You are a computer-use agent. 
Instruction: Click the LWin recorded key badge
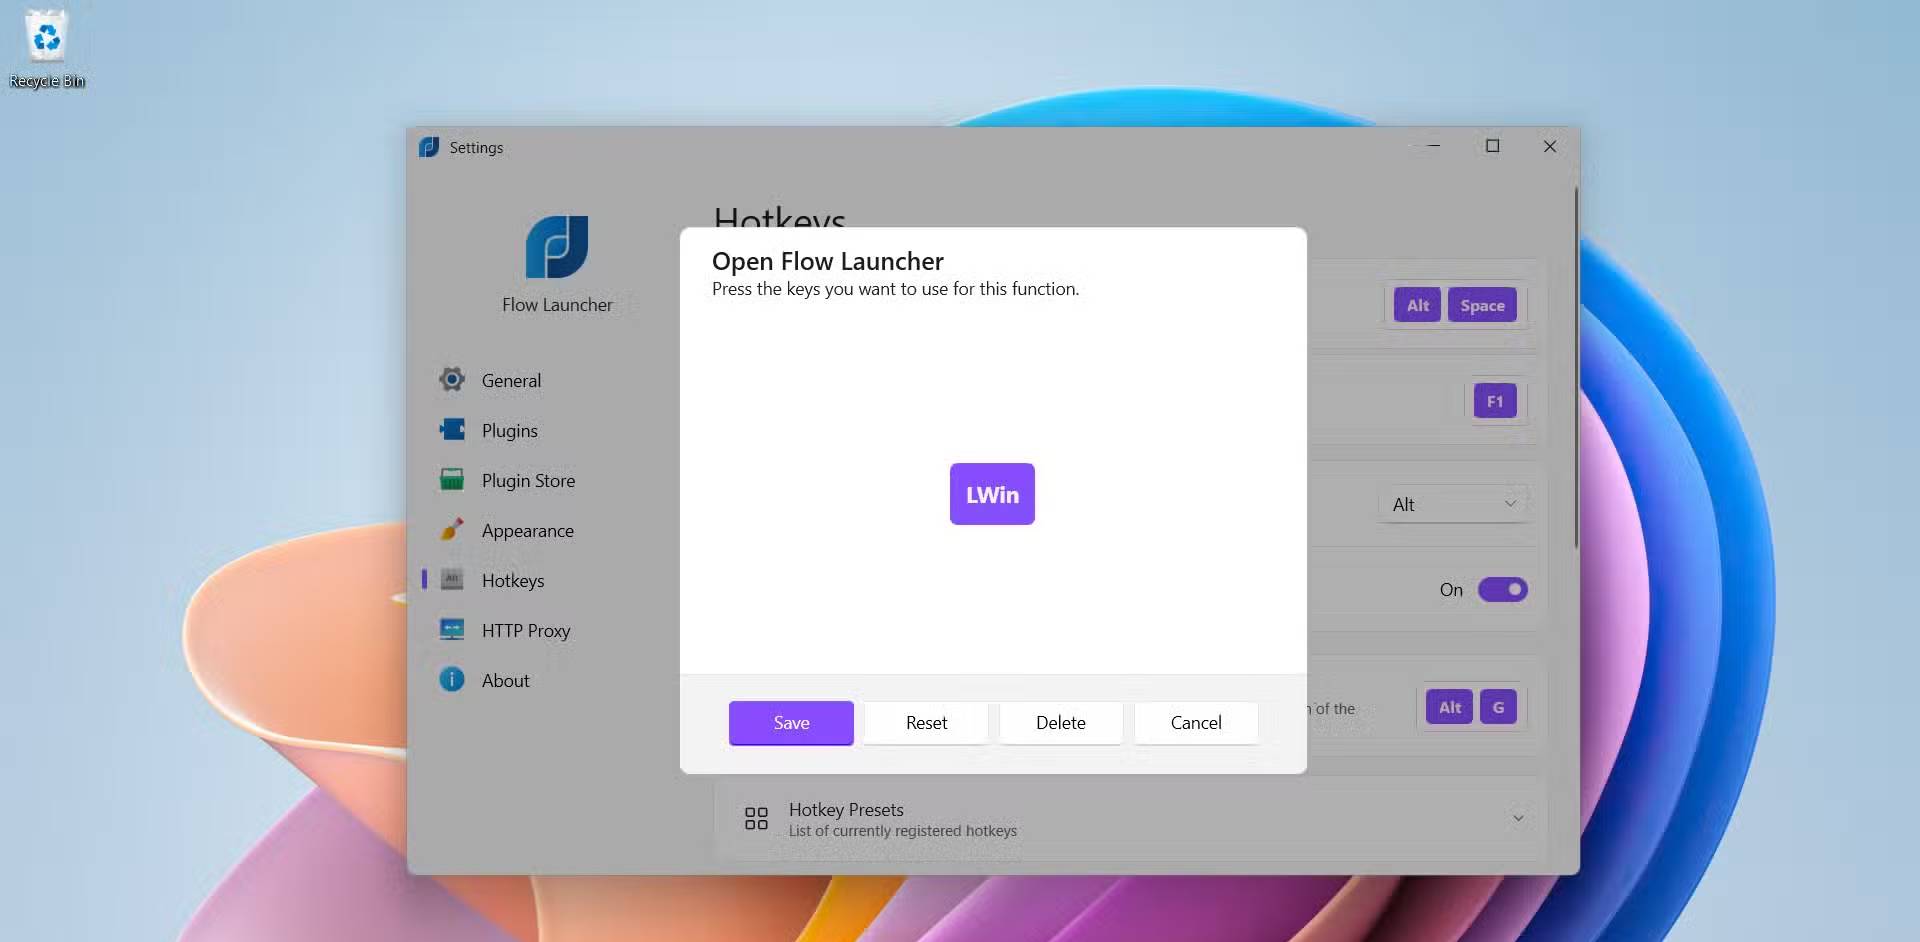point(992,494)
